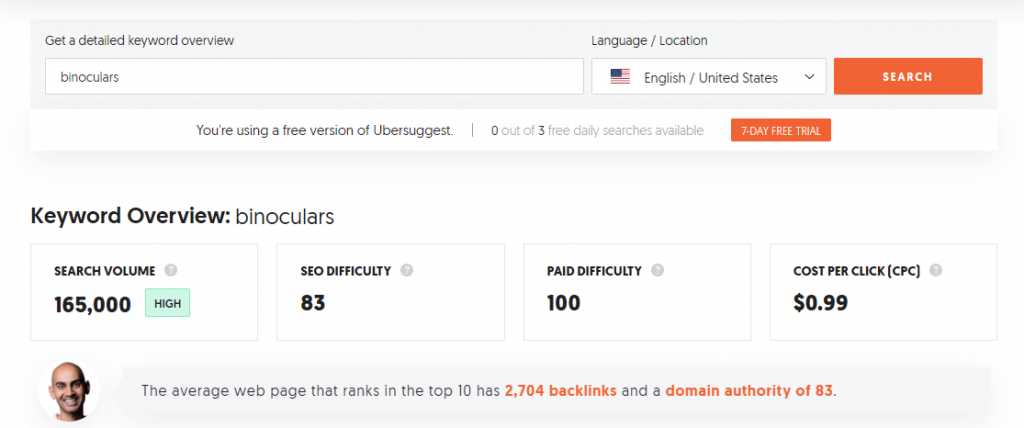Click the green HIGH volume badge
The width and height of the screenshot is (1024, 428).
tap(167, 303)
